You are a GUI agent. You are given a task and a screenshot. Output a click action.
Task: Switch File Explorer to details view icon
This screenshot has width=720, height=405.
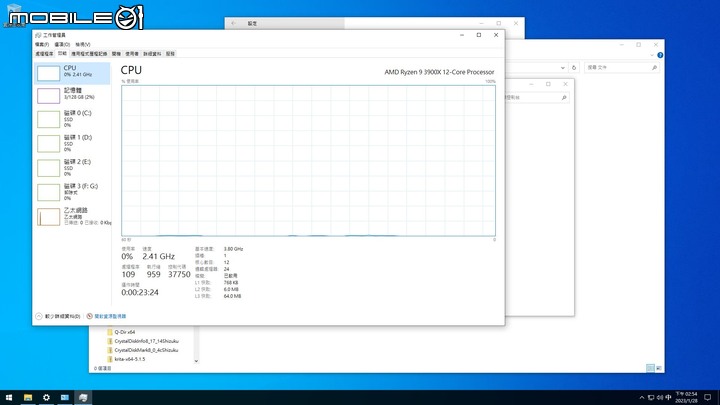(x=650, y=368)
